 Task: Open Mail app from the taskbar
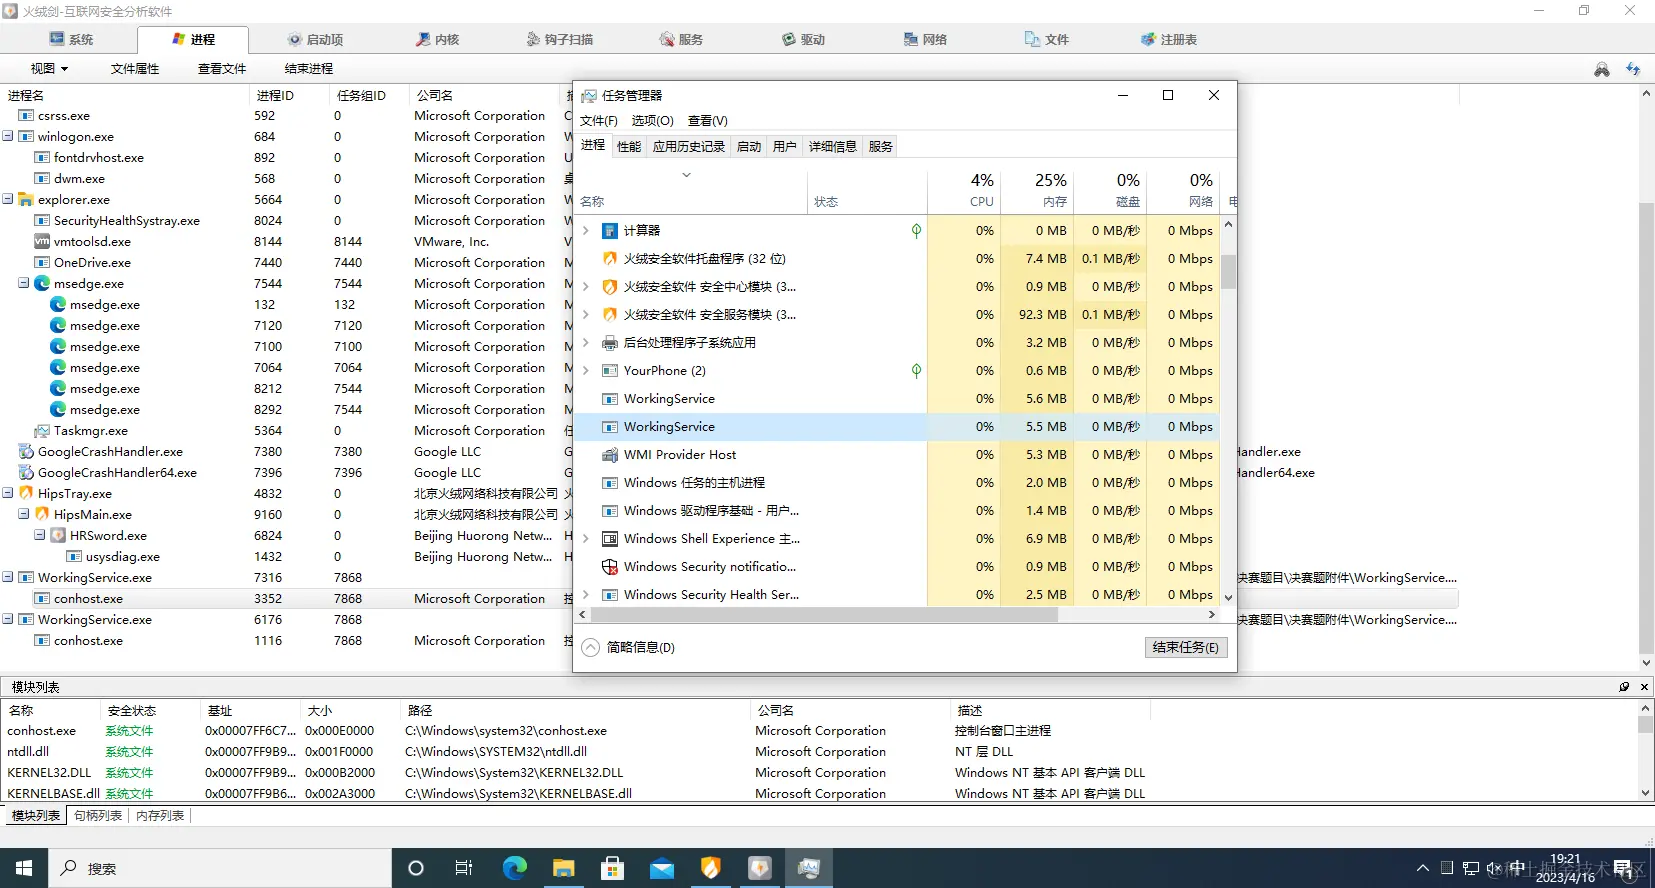coord(662,868)
